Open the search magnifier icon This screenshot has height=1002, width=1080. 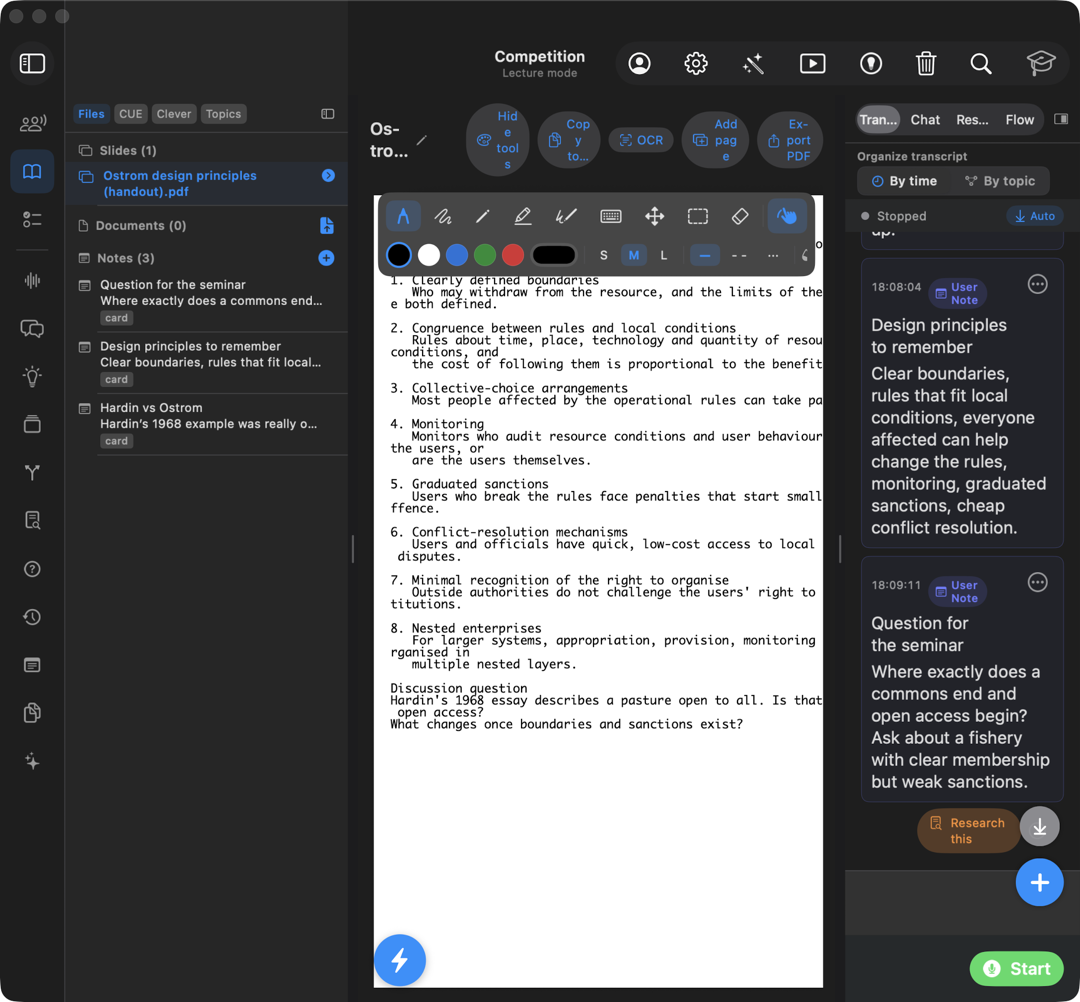tap(981, 63)
